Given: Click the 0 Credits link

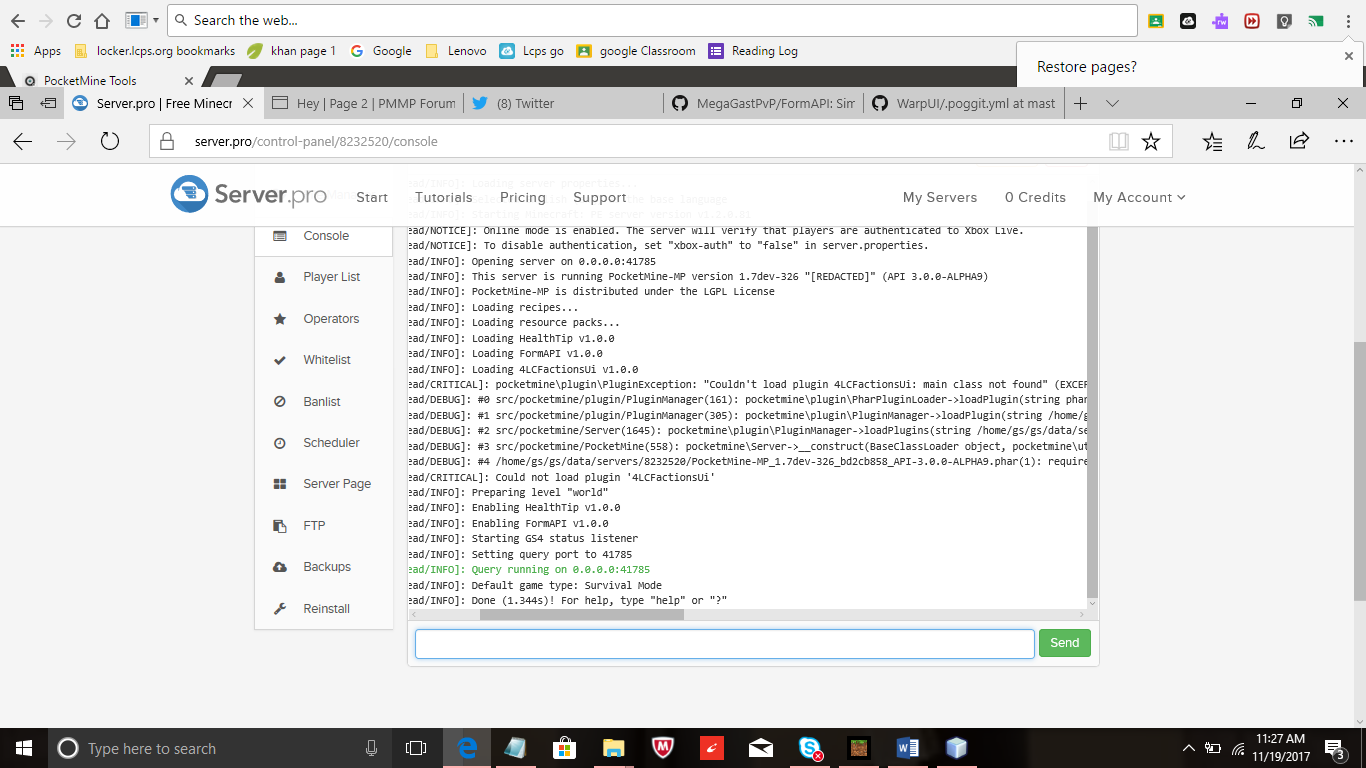Looking at the screenshot, I should pos(1035,197).
